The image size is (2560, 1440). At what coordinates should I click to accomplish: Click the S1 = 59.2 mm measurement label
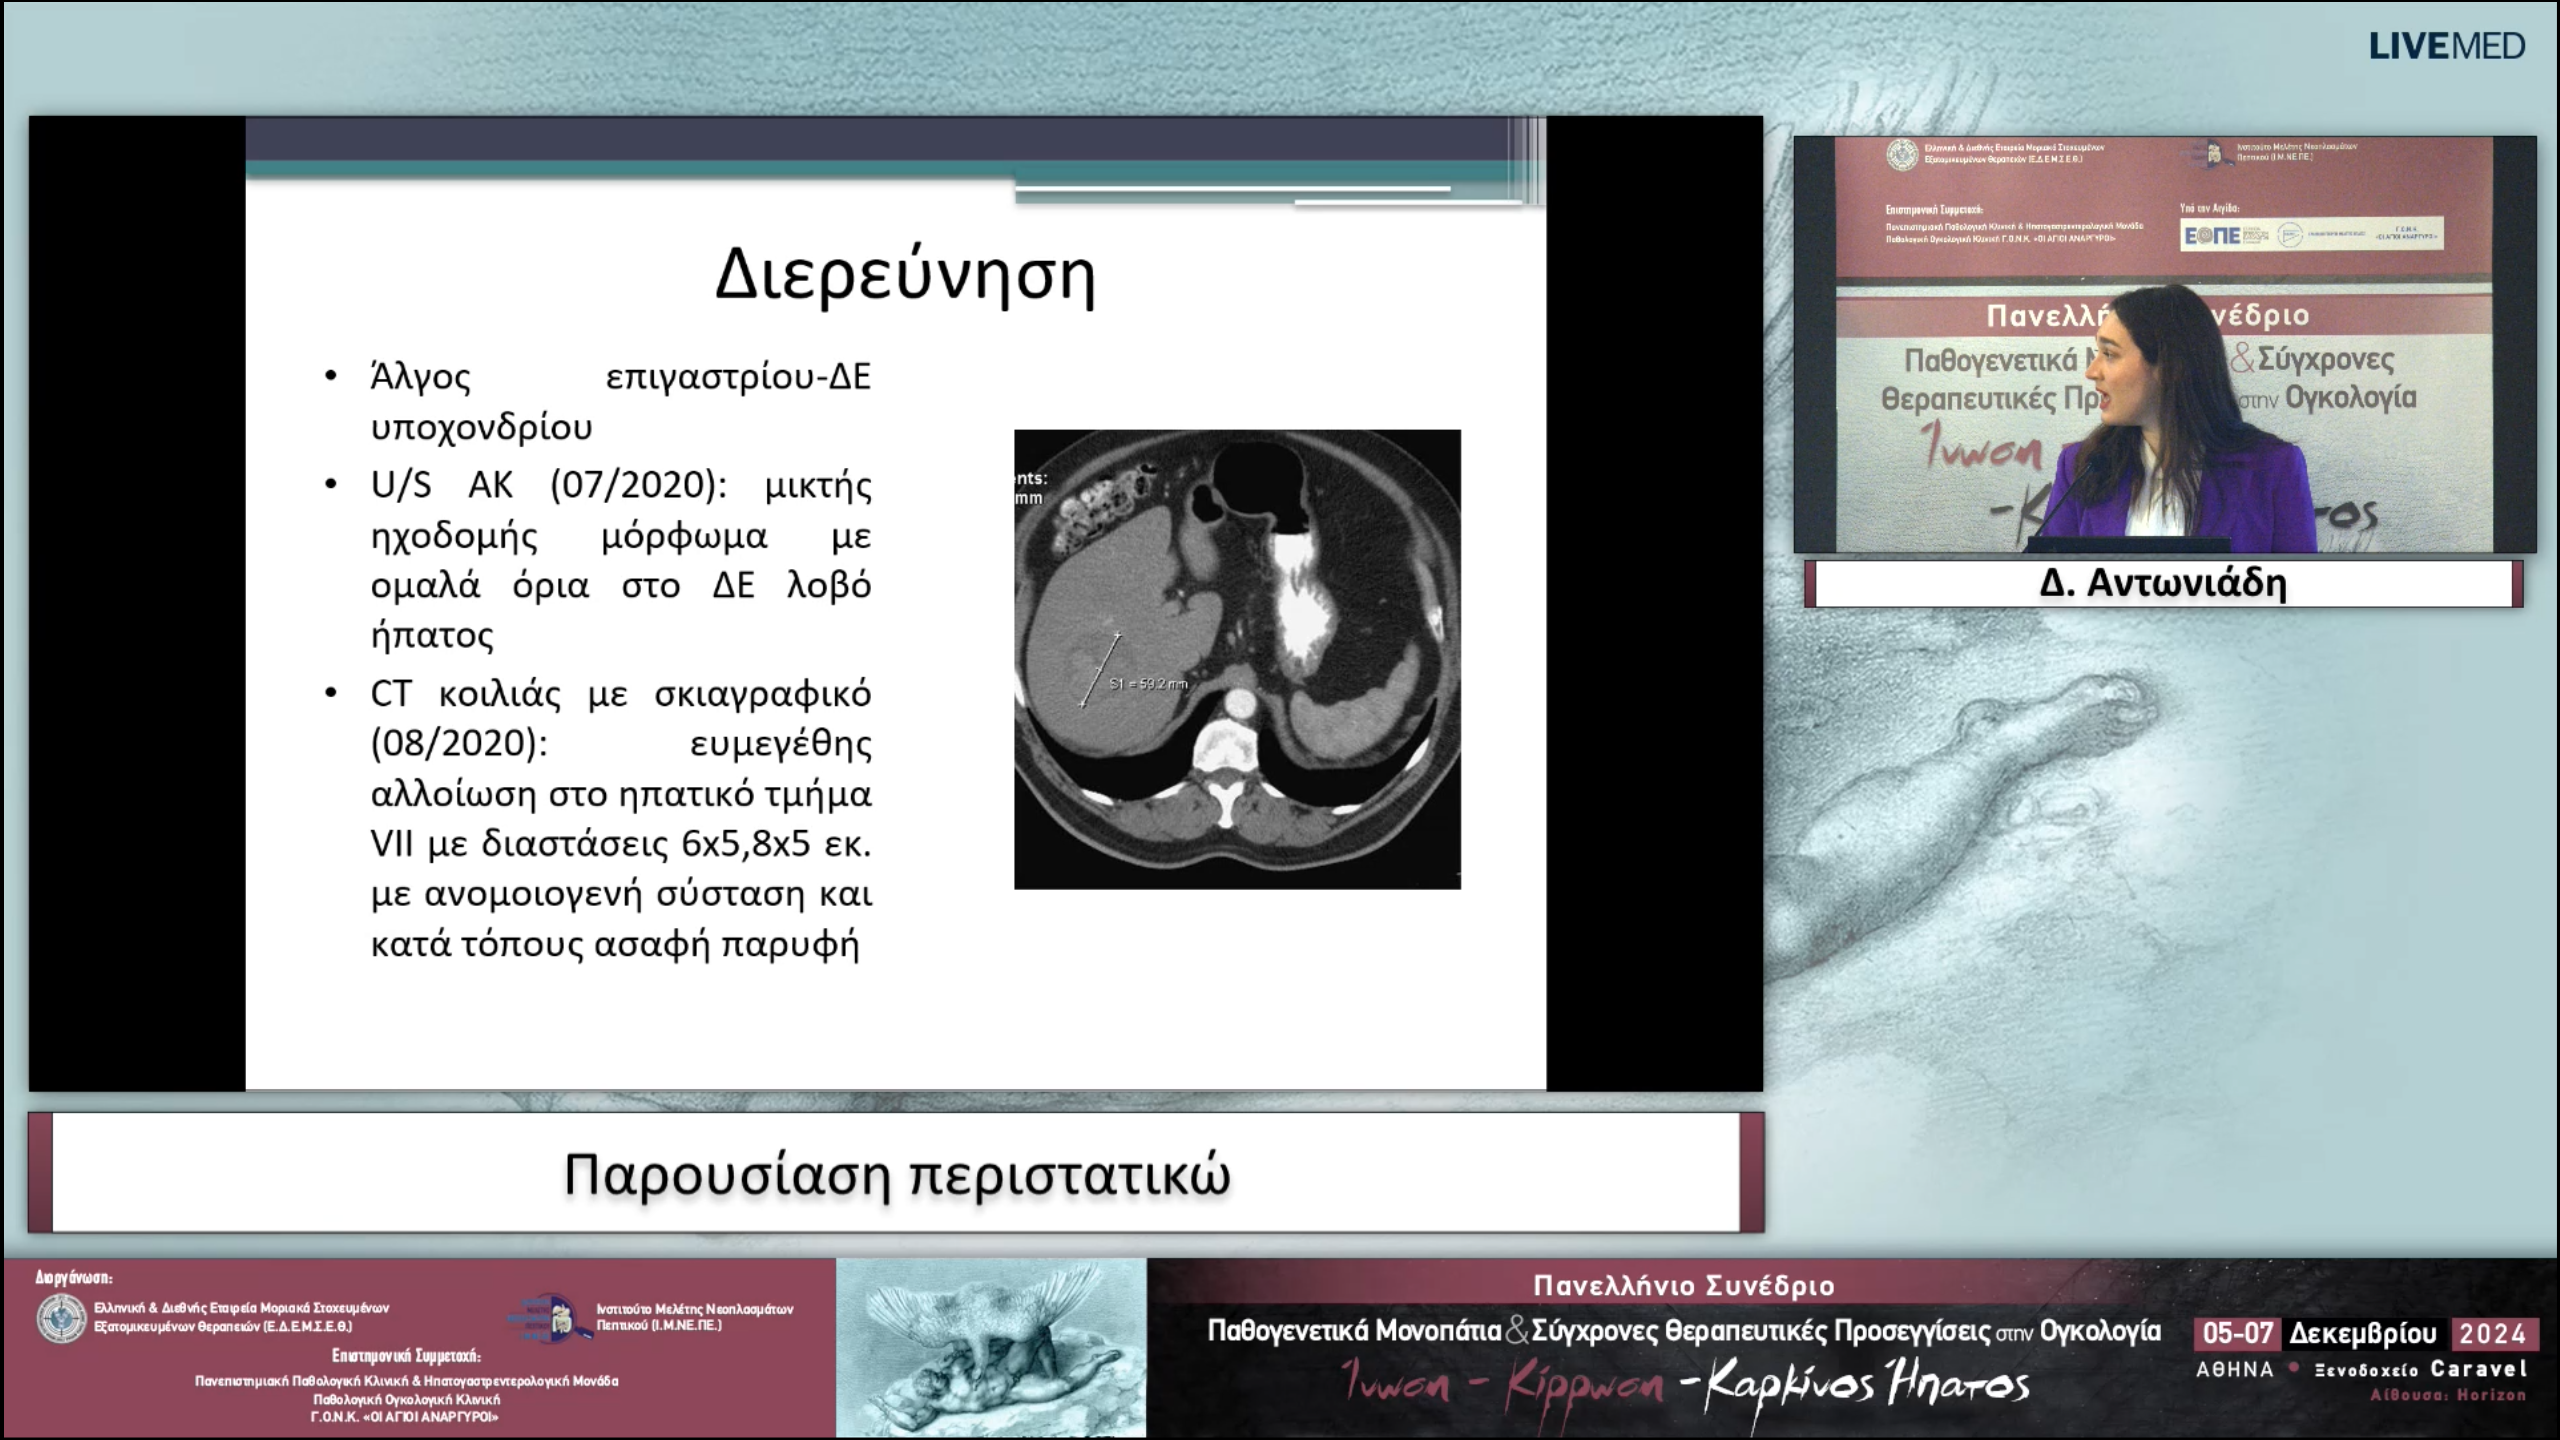click(x=1148, y=684)
